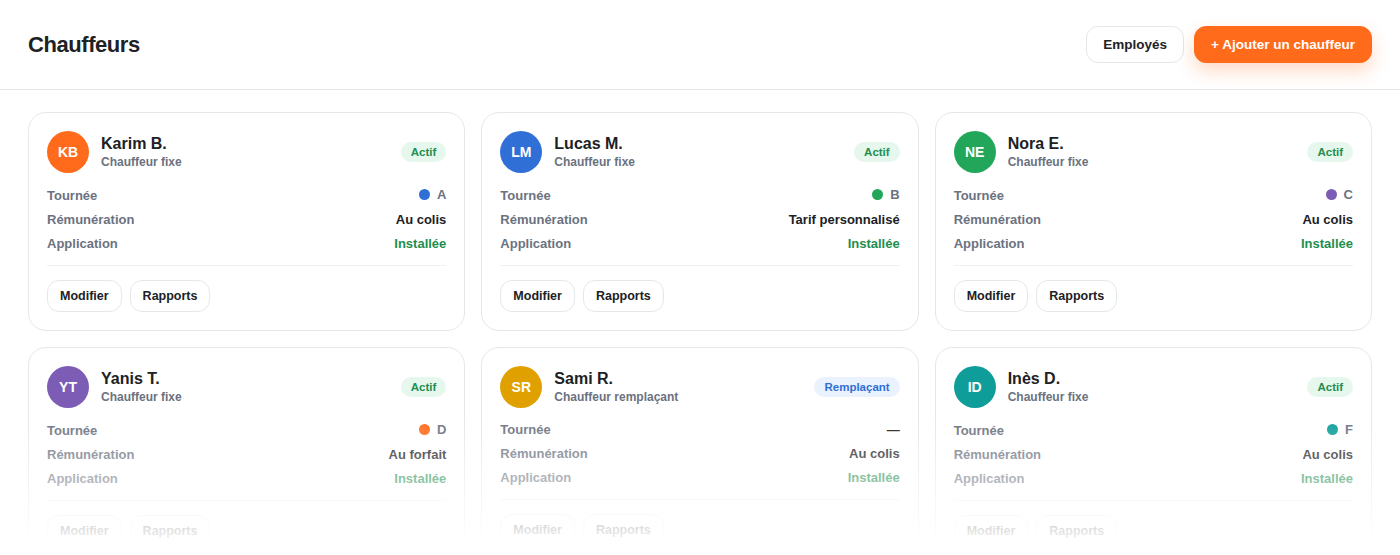Image resolution: width=1400 pixels, height=555 pixels.
Task: Click Karim B.'s orange KB avatar
Action: coord(68,152)
